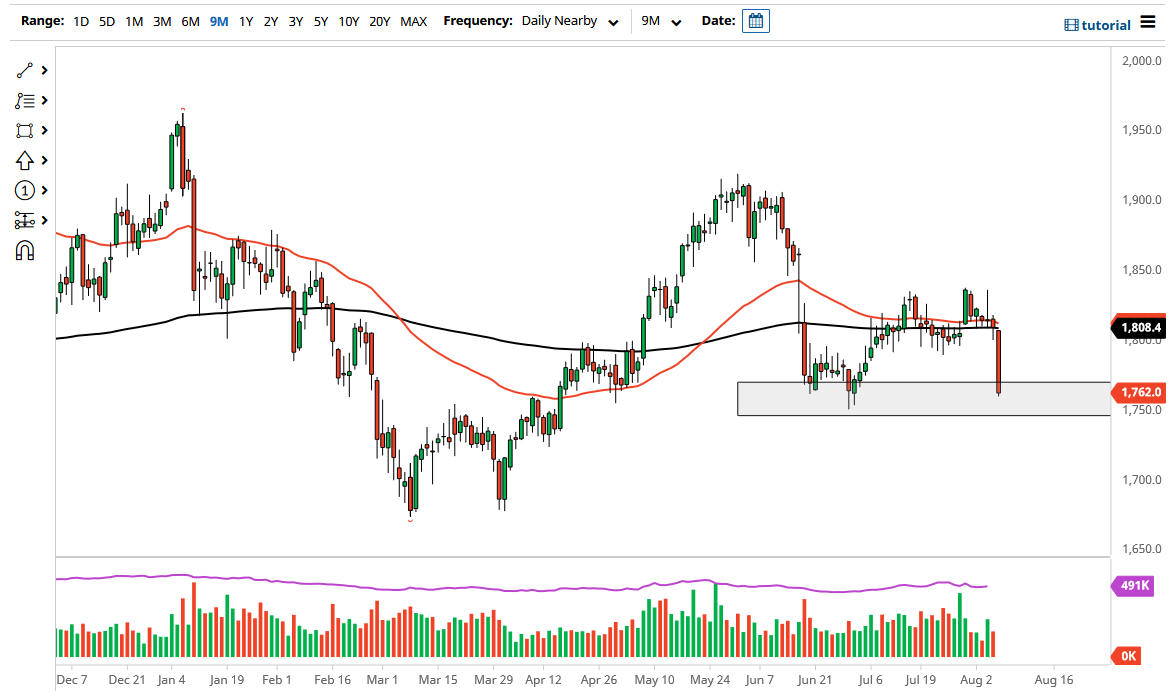Screen dimensions: 1175x696
Task: Set range to 6M
Action: 190,22
